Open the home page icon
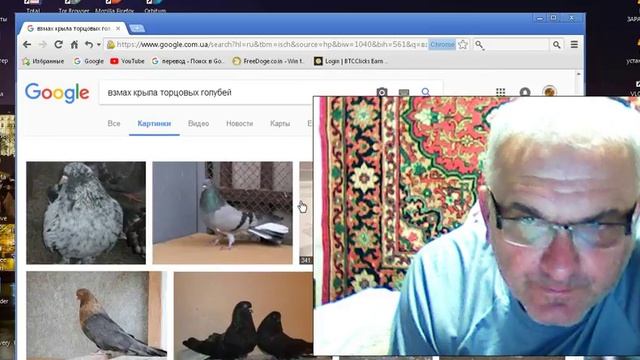 tap(74, 44)
